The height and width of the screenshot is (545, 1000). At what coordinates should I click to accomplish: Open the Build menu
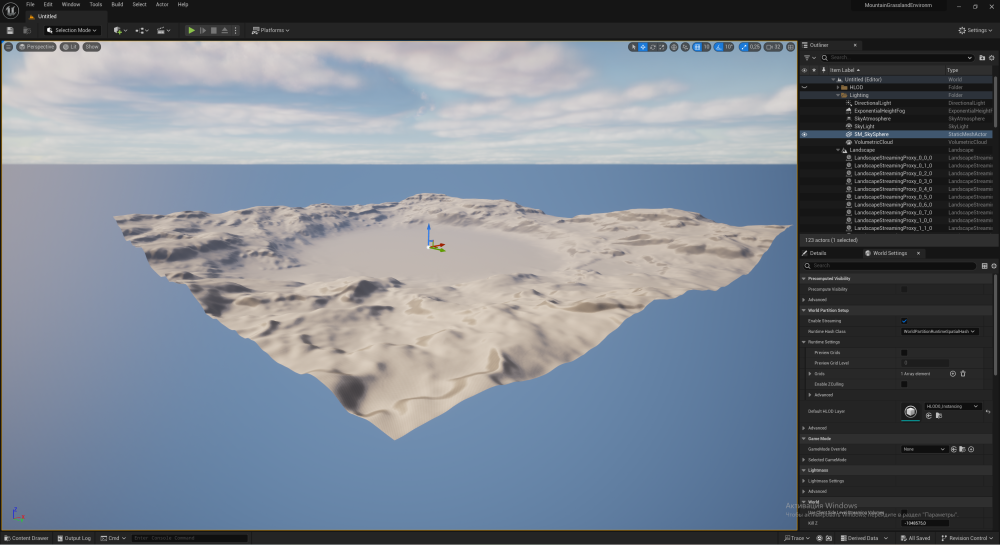point(117,4)
